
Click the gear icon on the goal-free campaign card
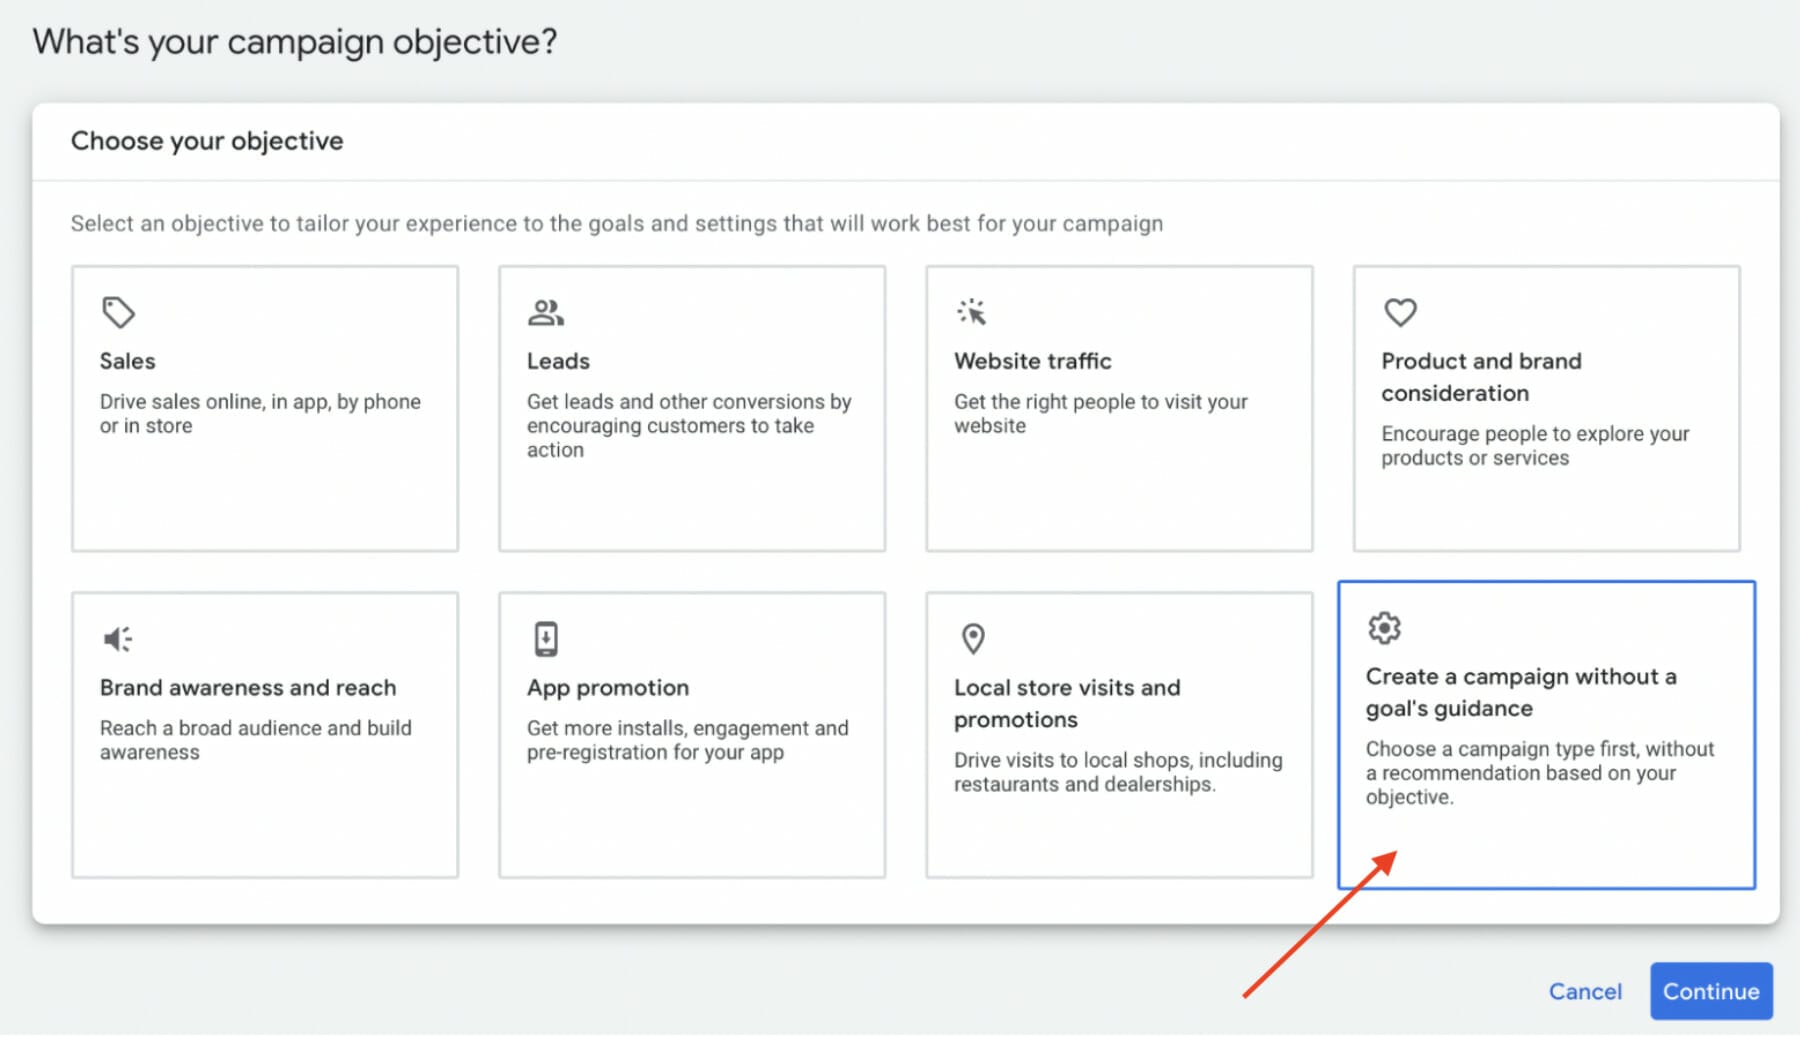tap(1383, 628)
